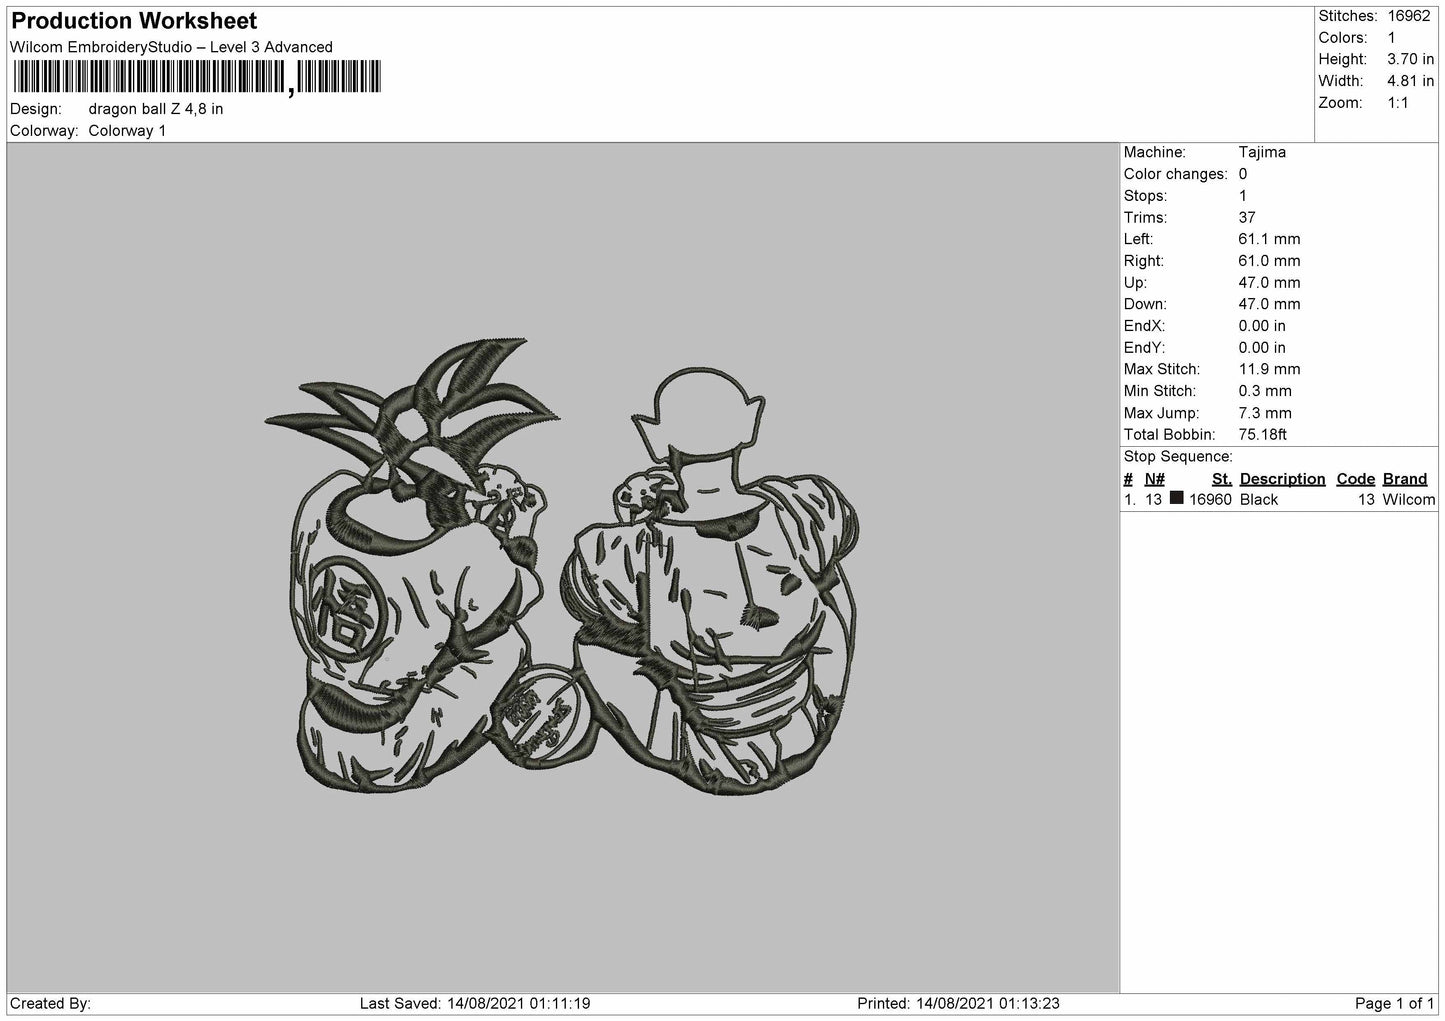Click the Down value 47.0 mm
Image resolution: width=1445 pixels, height=1021 pixels.
coord(1269,304)
